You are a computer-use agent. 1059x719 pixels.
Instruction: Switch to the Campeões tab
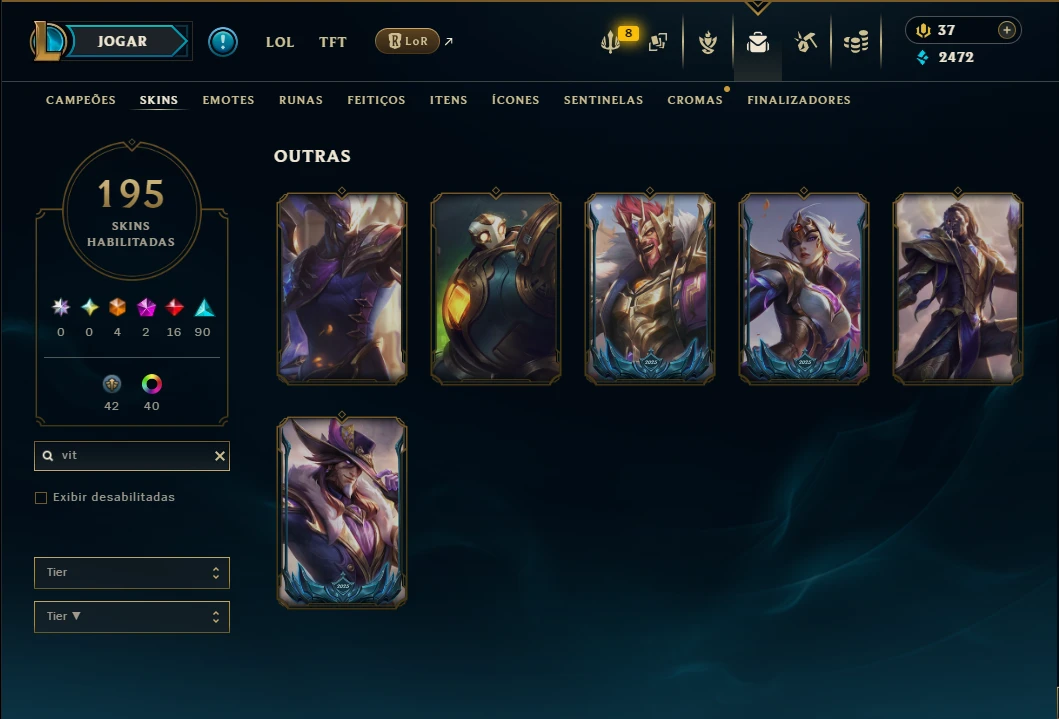point(81,100)
